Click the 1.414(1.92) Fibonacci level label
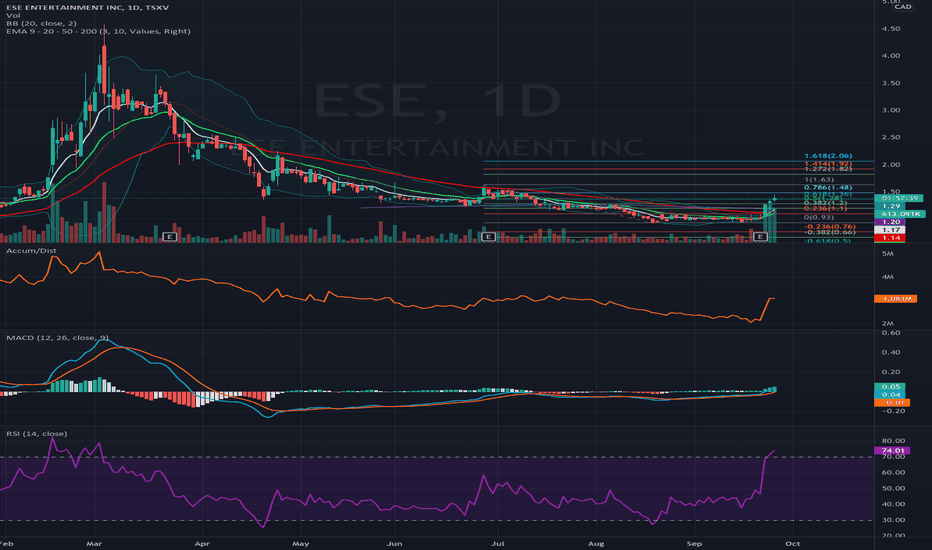This screenshot has height=550, width=932. pos(828,164)
